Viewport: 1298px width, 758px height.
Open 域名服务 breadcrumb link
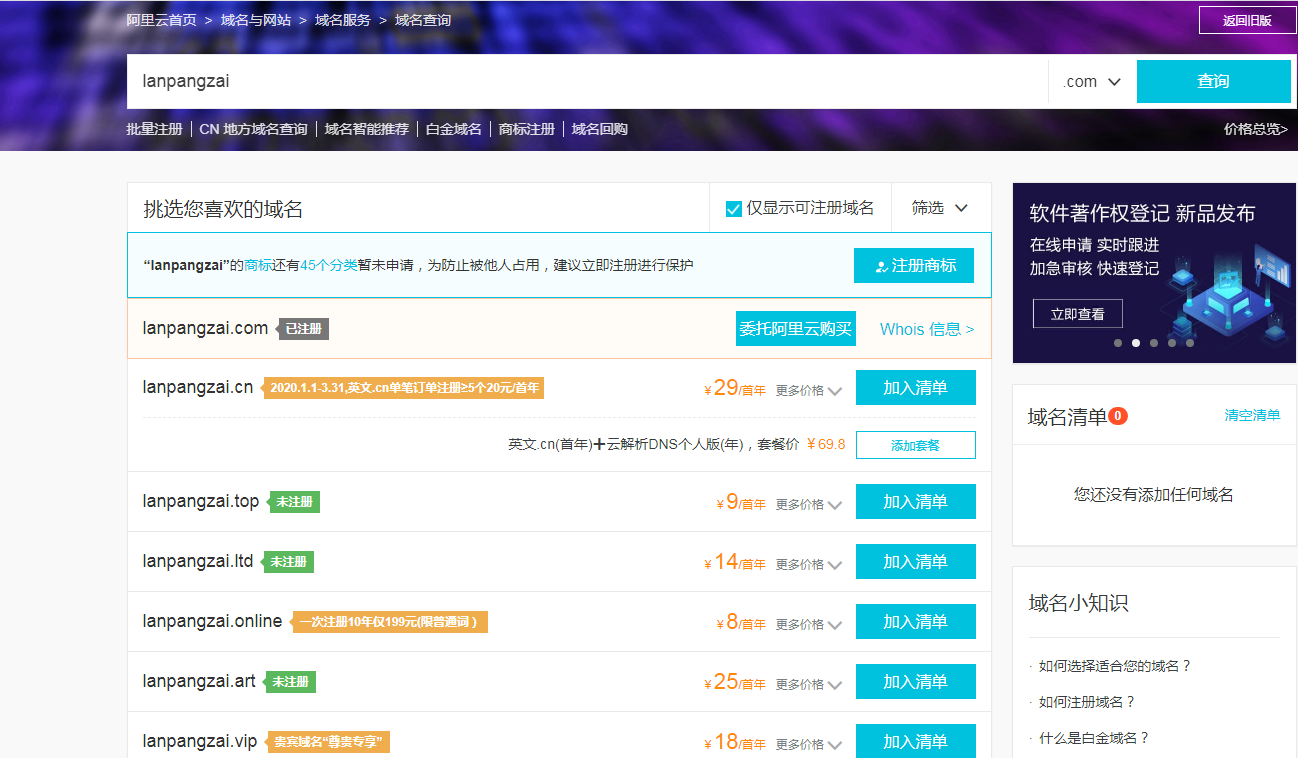tap(342, 20)
